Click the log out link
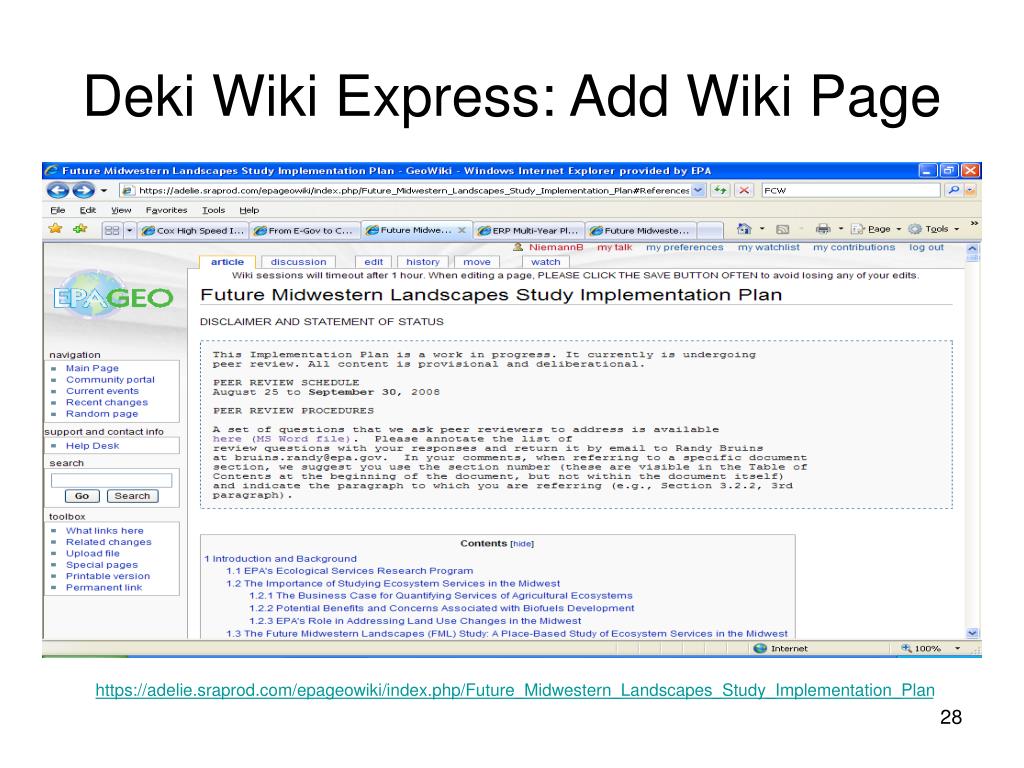The image size is (1024, 768). pyautogui.click(x=926, y=248)
